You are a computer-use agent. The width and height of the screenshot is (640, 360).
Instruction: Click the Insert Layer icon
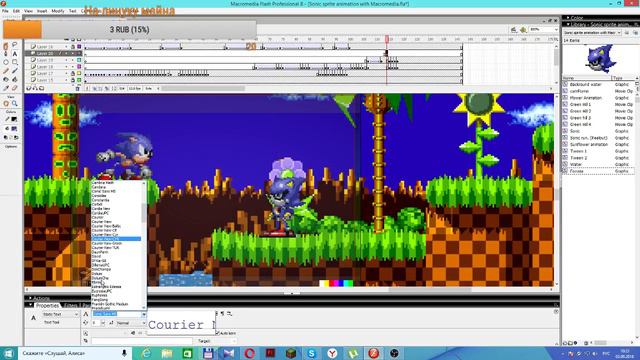[x=29, y=88]
